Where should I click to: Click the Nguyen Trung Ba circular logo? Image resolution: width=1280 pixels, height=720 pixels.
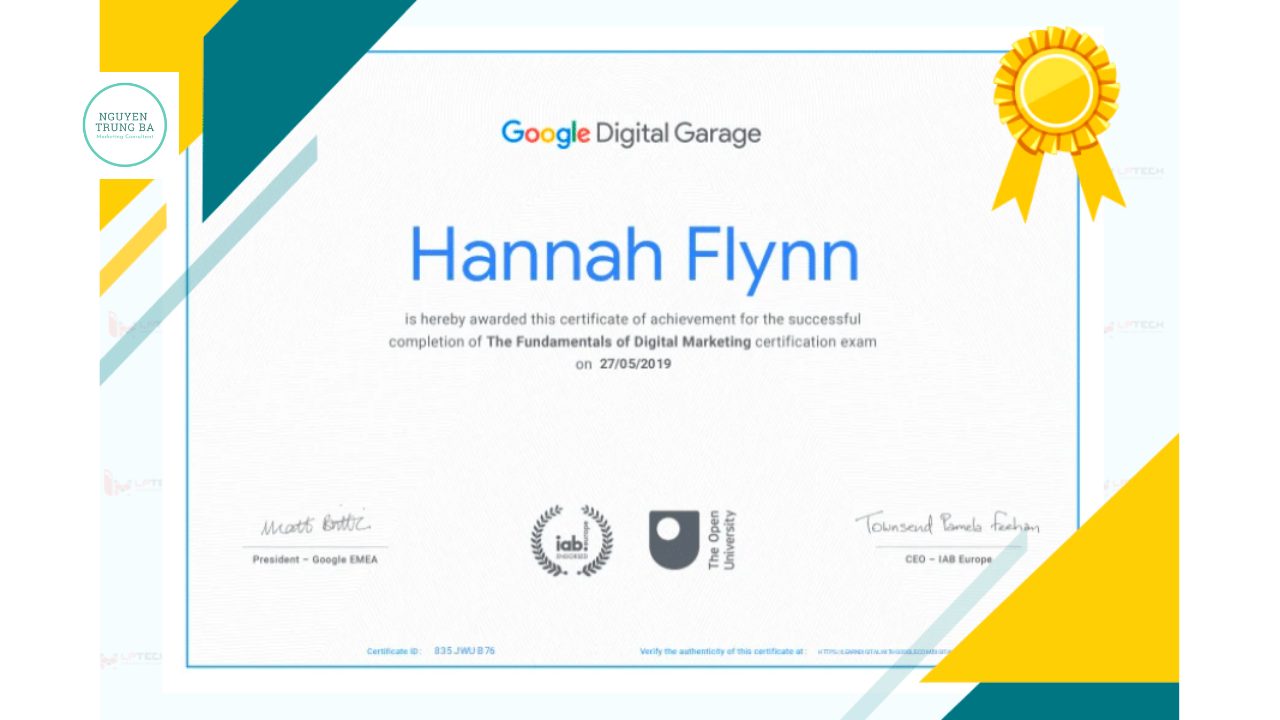[x=125, y=124]
